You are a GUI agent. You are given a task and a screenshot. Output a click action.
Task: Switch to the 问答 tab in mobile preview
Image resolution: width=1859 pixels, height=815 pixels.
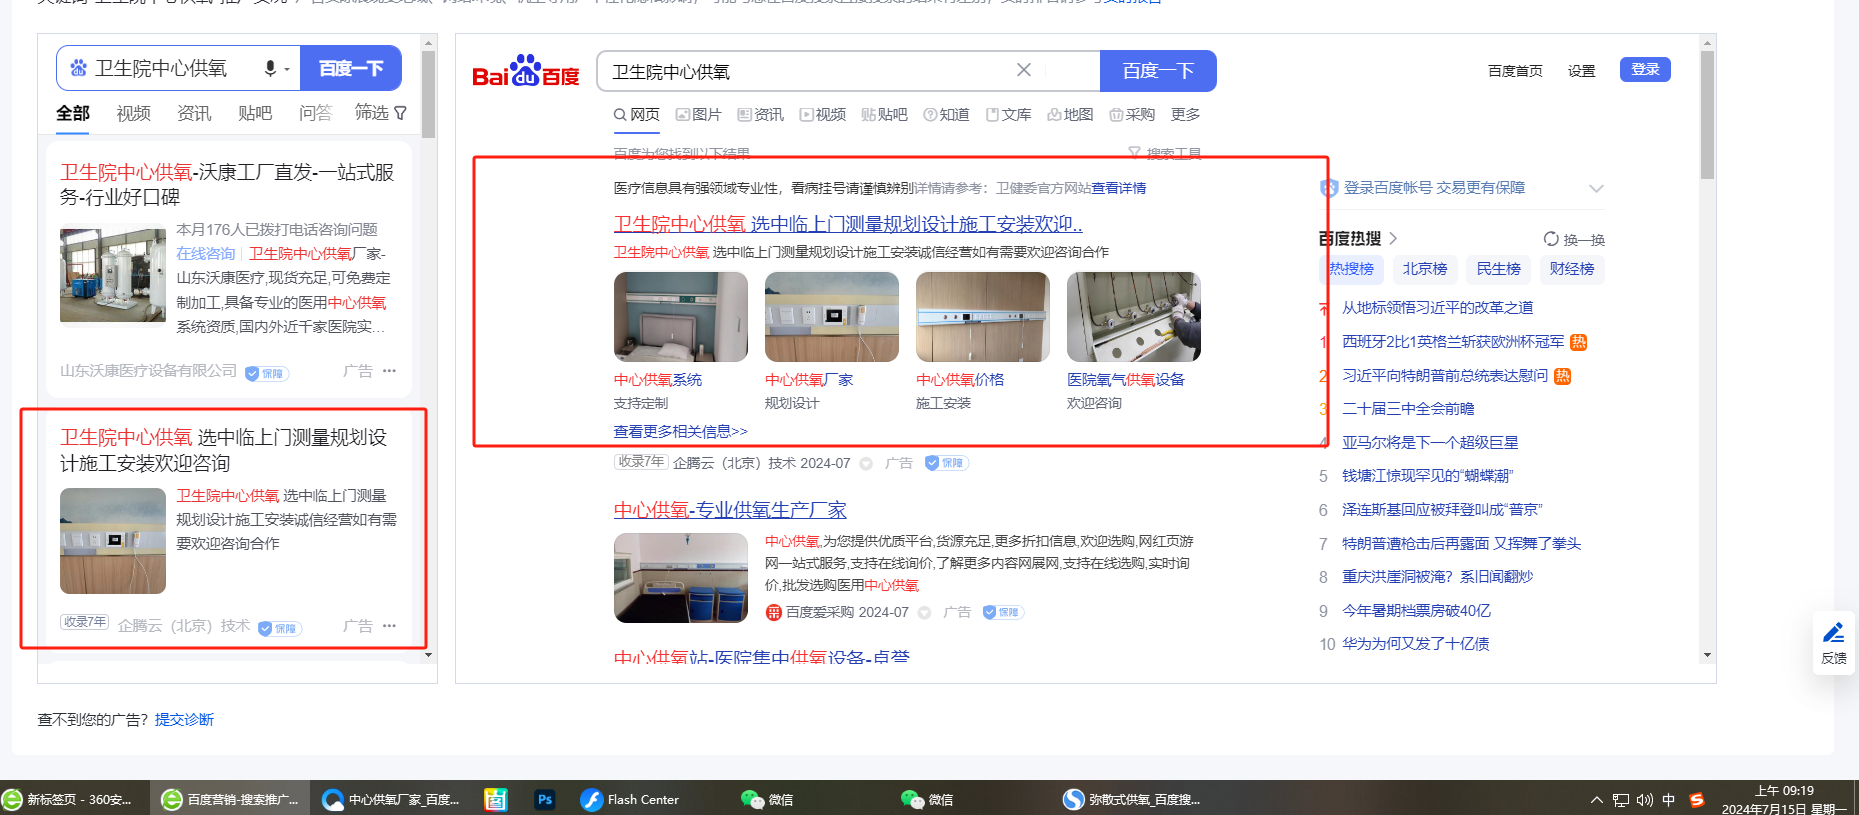click(x=315, y=113)
